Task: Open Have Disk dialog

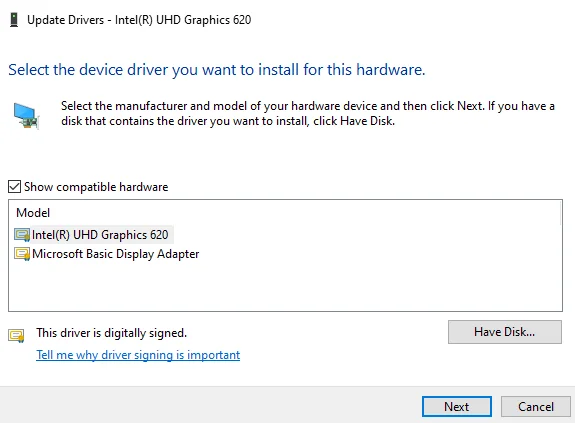Action: point(505,332)
